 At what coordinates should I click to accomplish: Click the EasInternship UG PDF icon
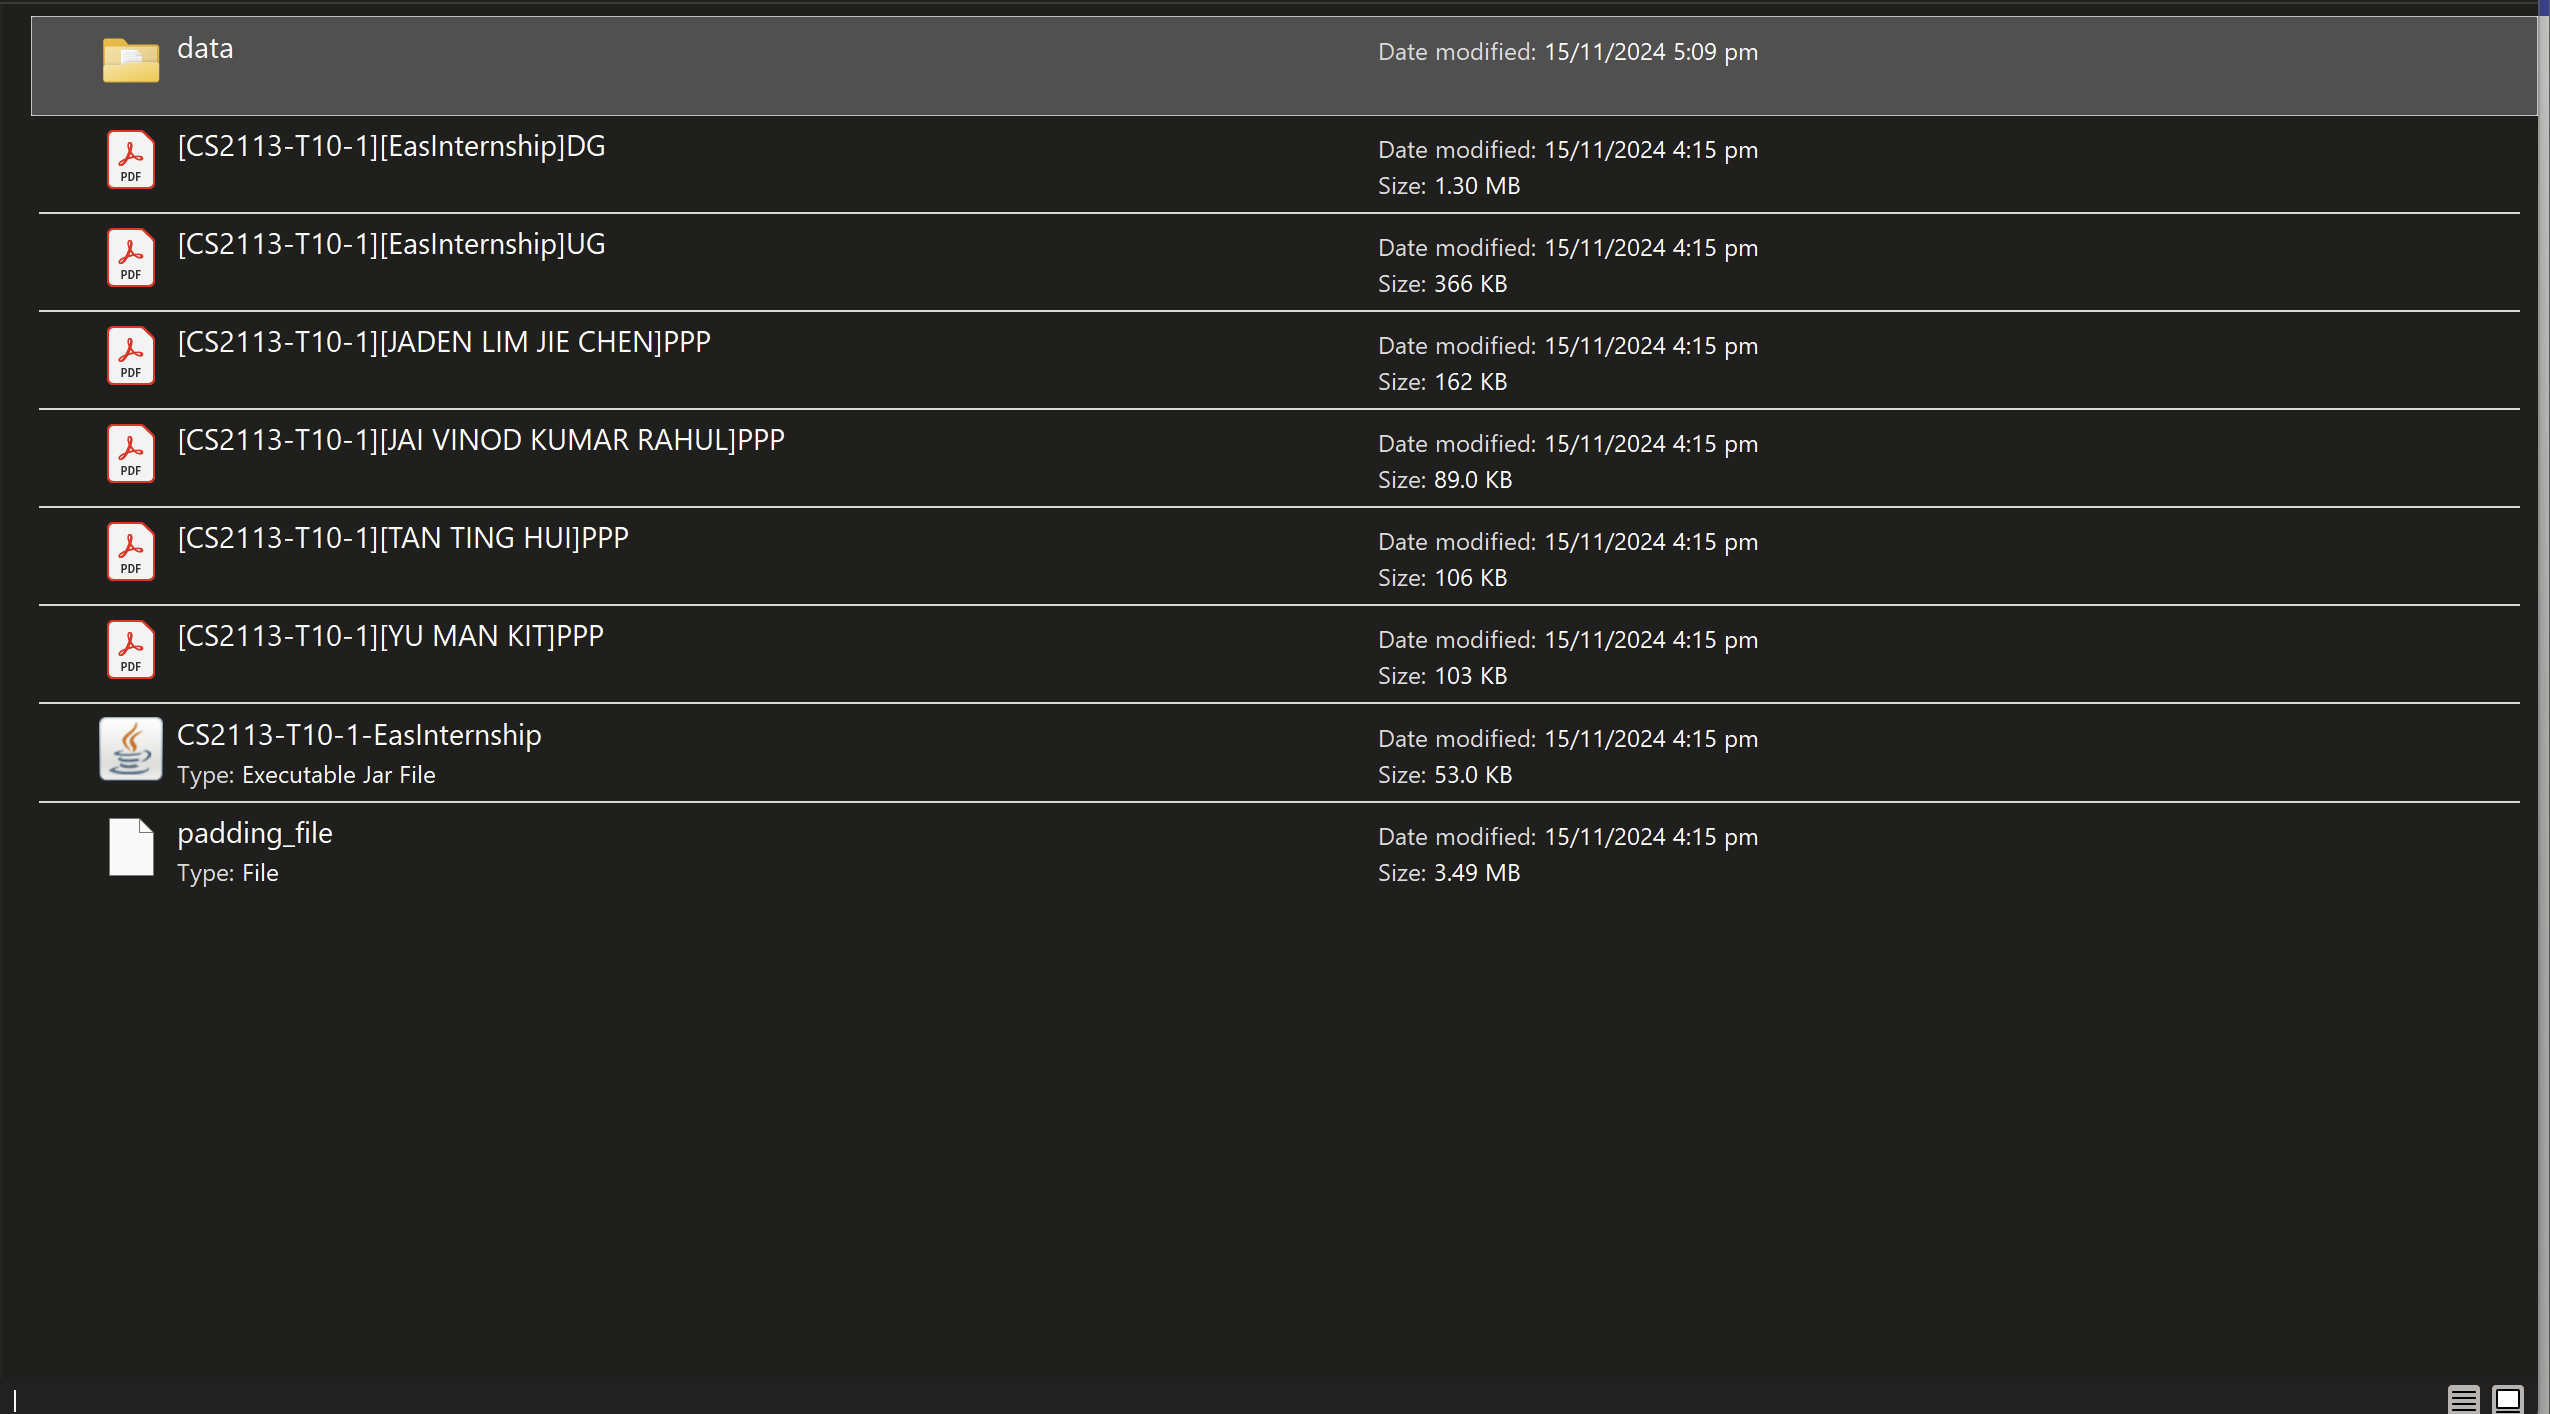coord(131,258)
